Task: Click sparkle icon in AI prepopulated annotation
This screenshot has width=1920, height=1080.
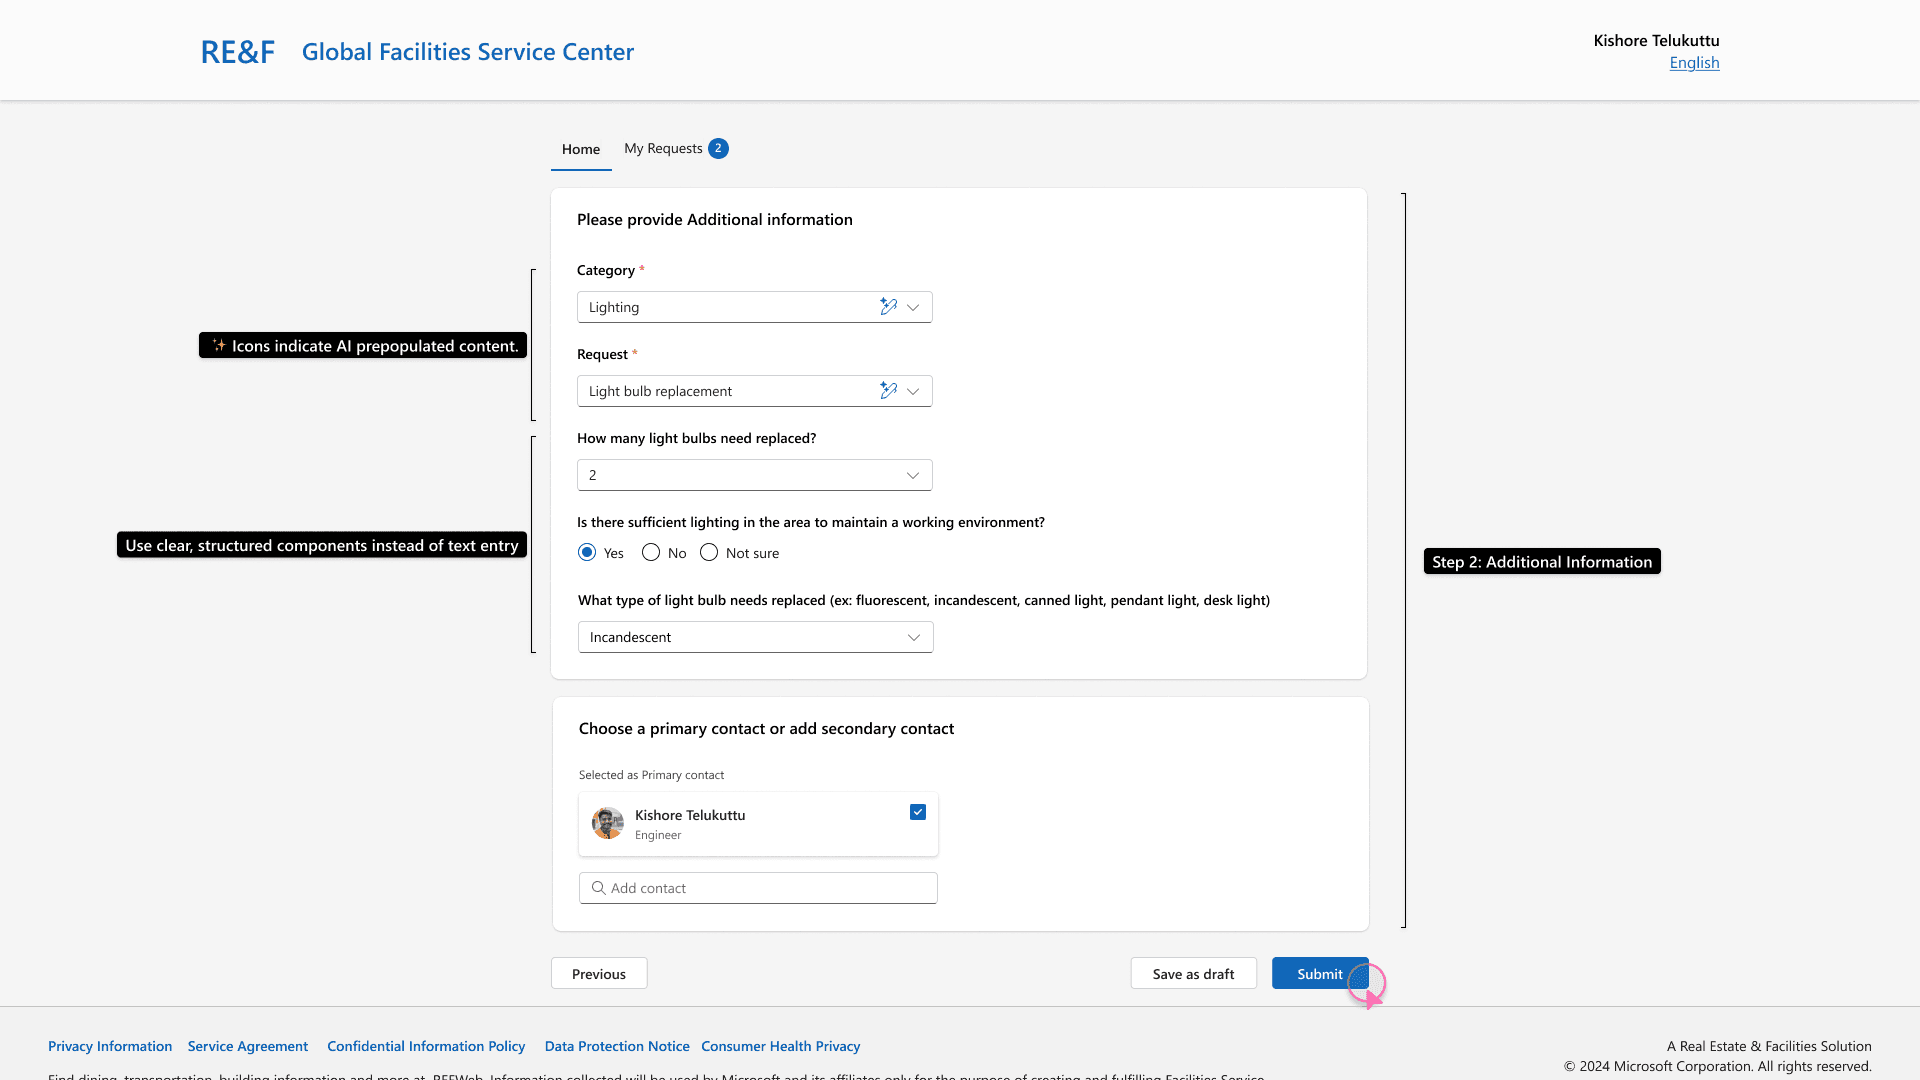Action: point(219,346)
